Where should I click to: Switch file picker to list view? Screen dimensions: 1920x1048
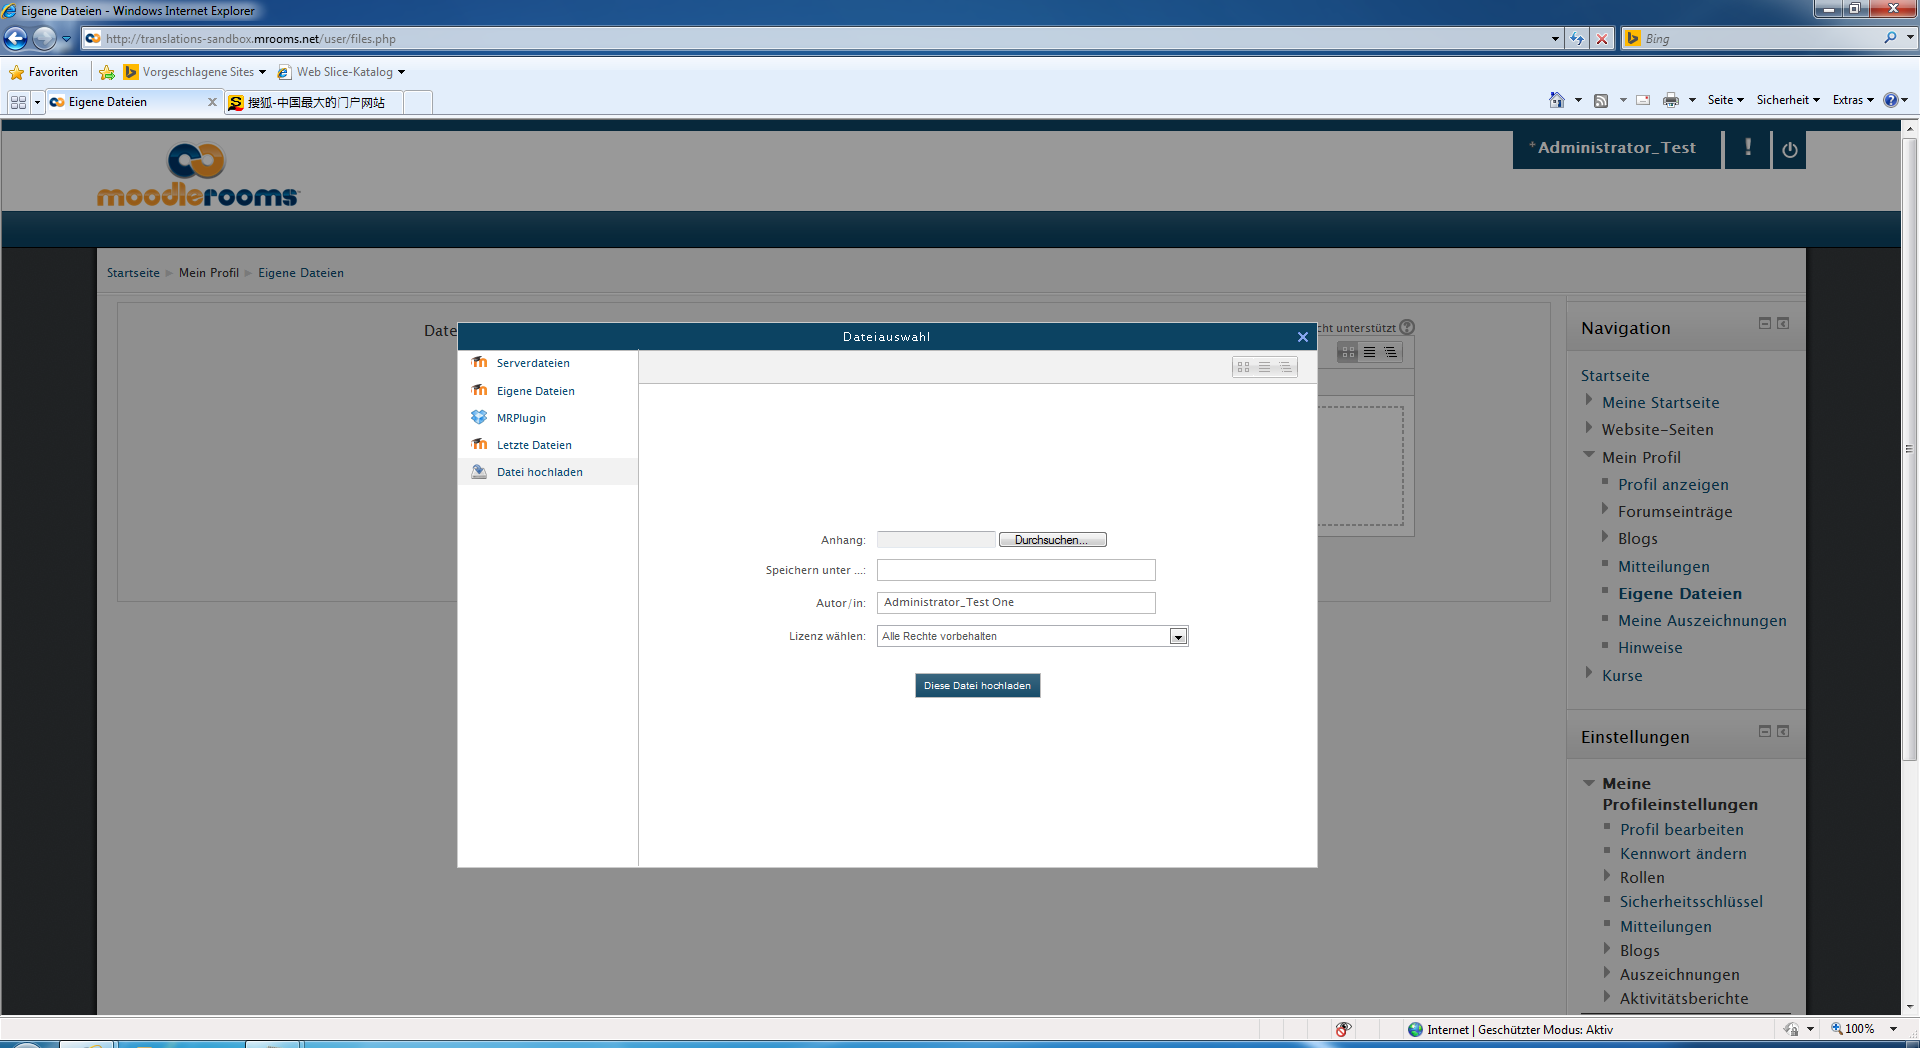coord(1264,367)
